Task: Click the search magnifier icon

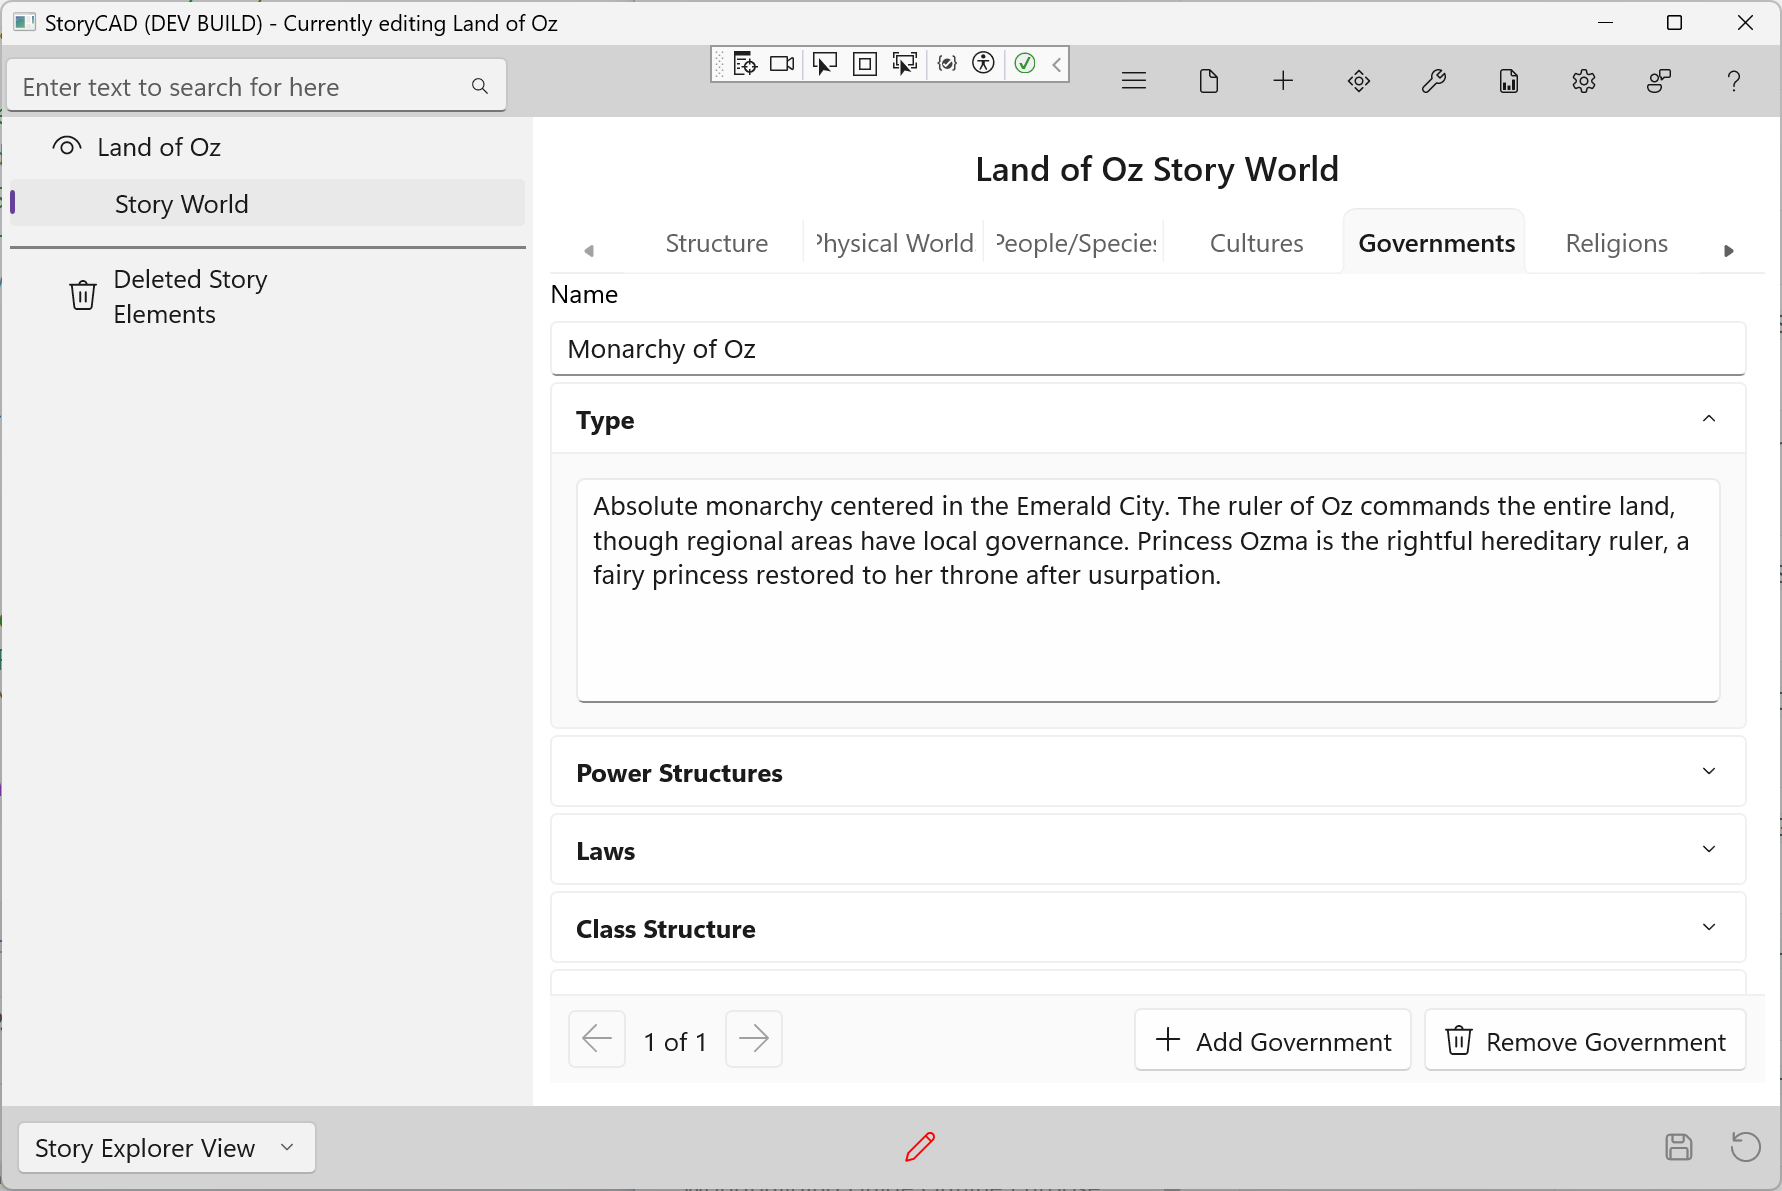Action: tap(480, 87)
